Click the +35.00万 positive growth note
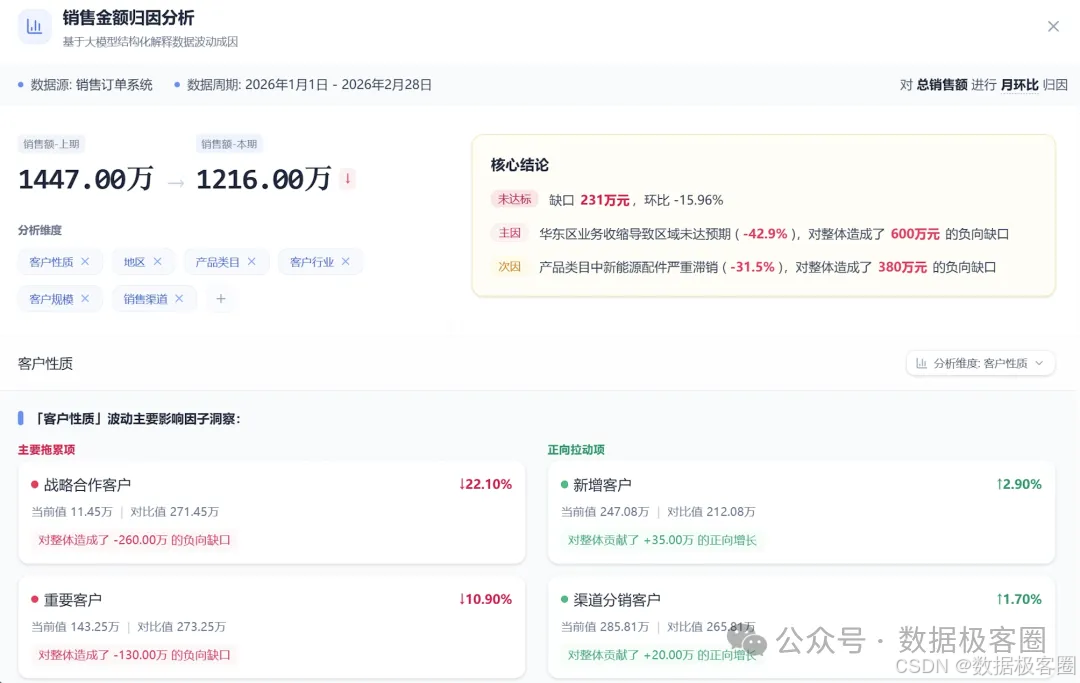The height and width of the screenshot is (683, 1080). click(662, 540)
